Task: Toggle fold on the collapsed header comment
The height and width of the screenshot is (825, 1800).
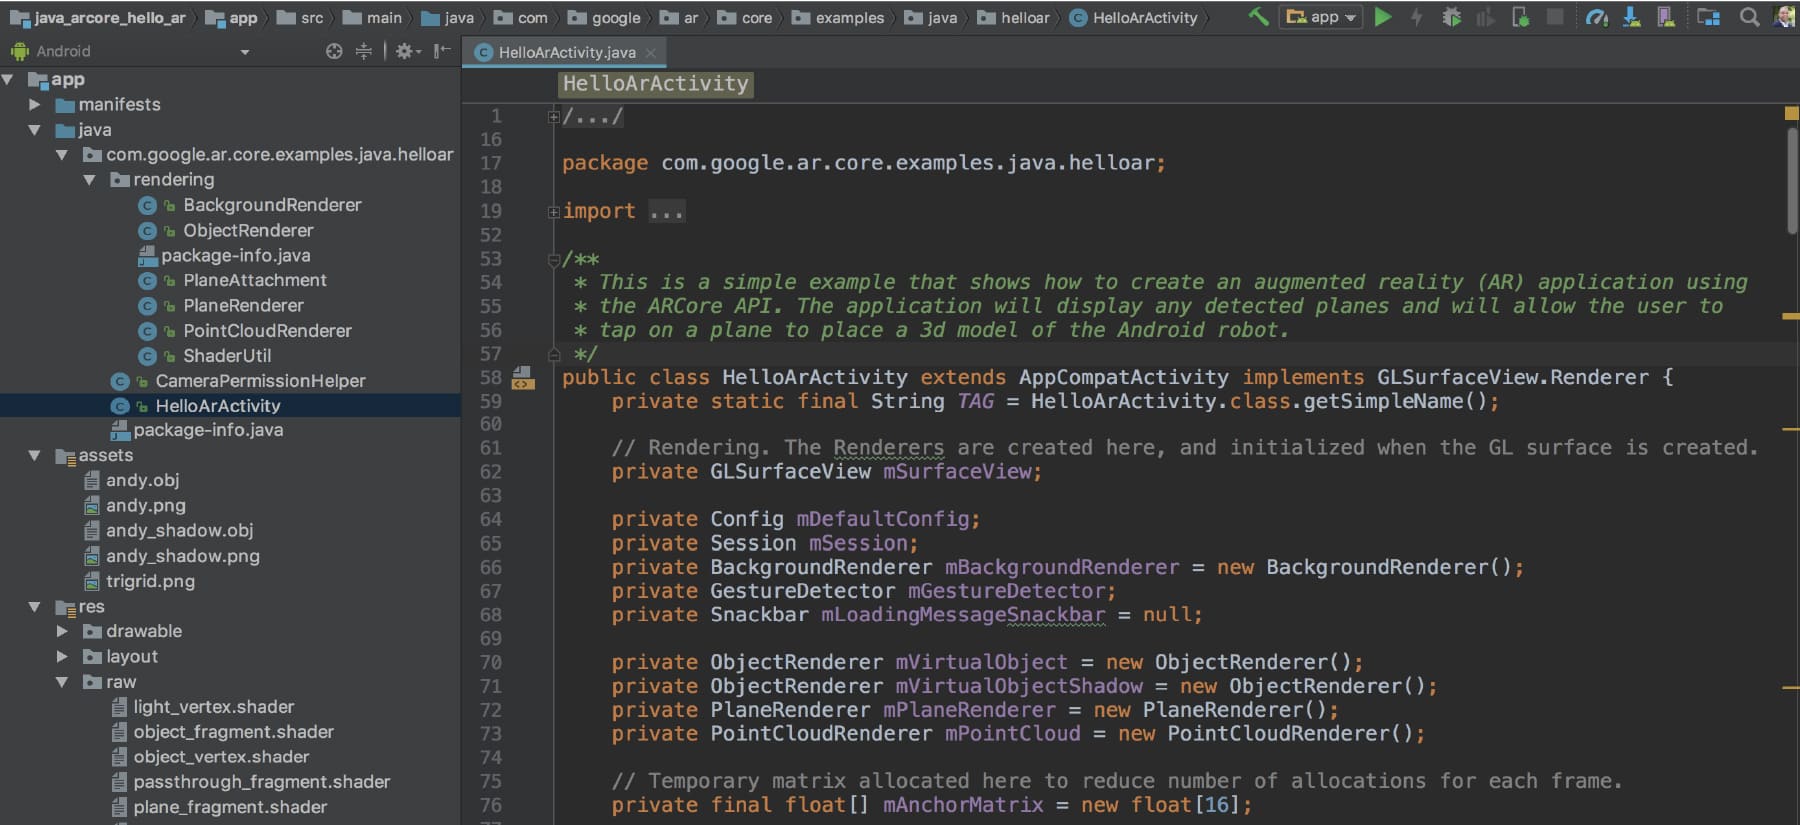Action: (x=553, y=117)
